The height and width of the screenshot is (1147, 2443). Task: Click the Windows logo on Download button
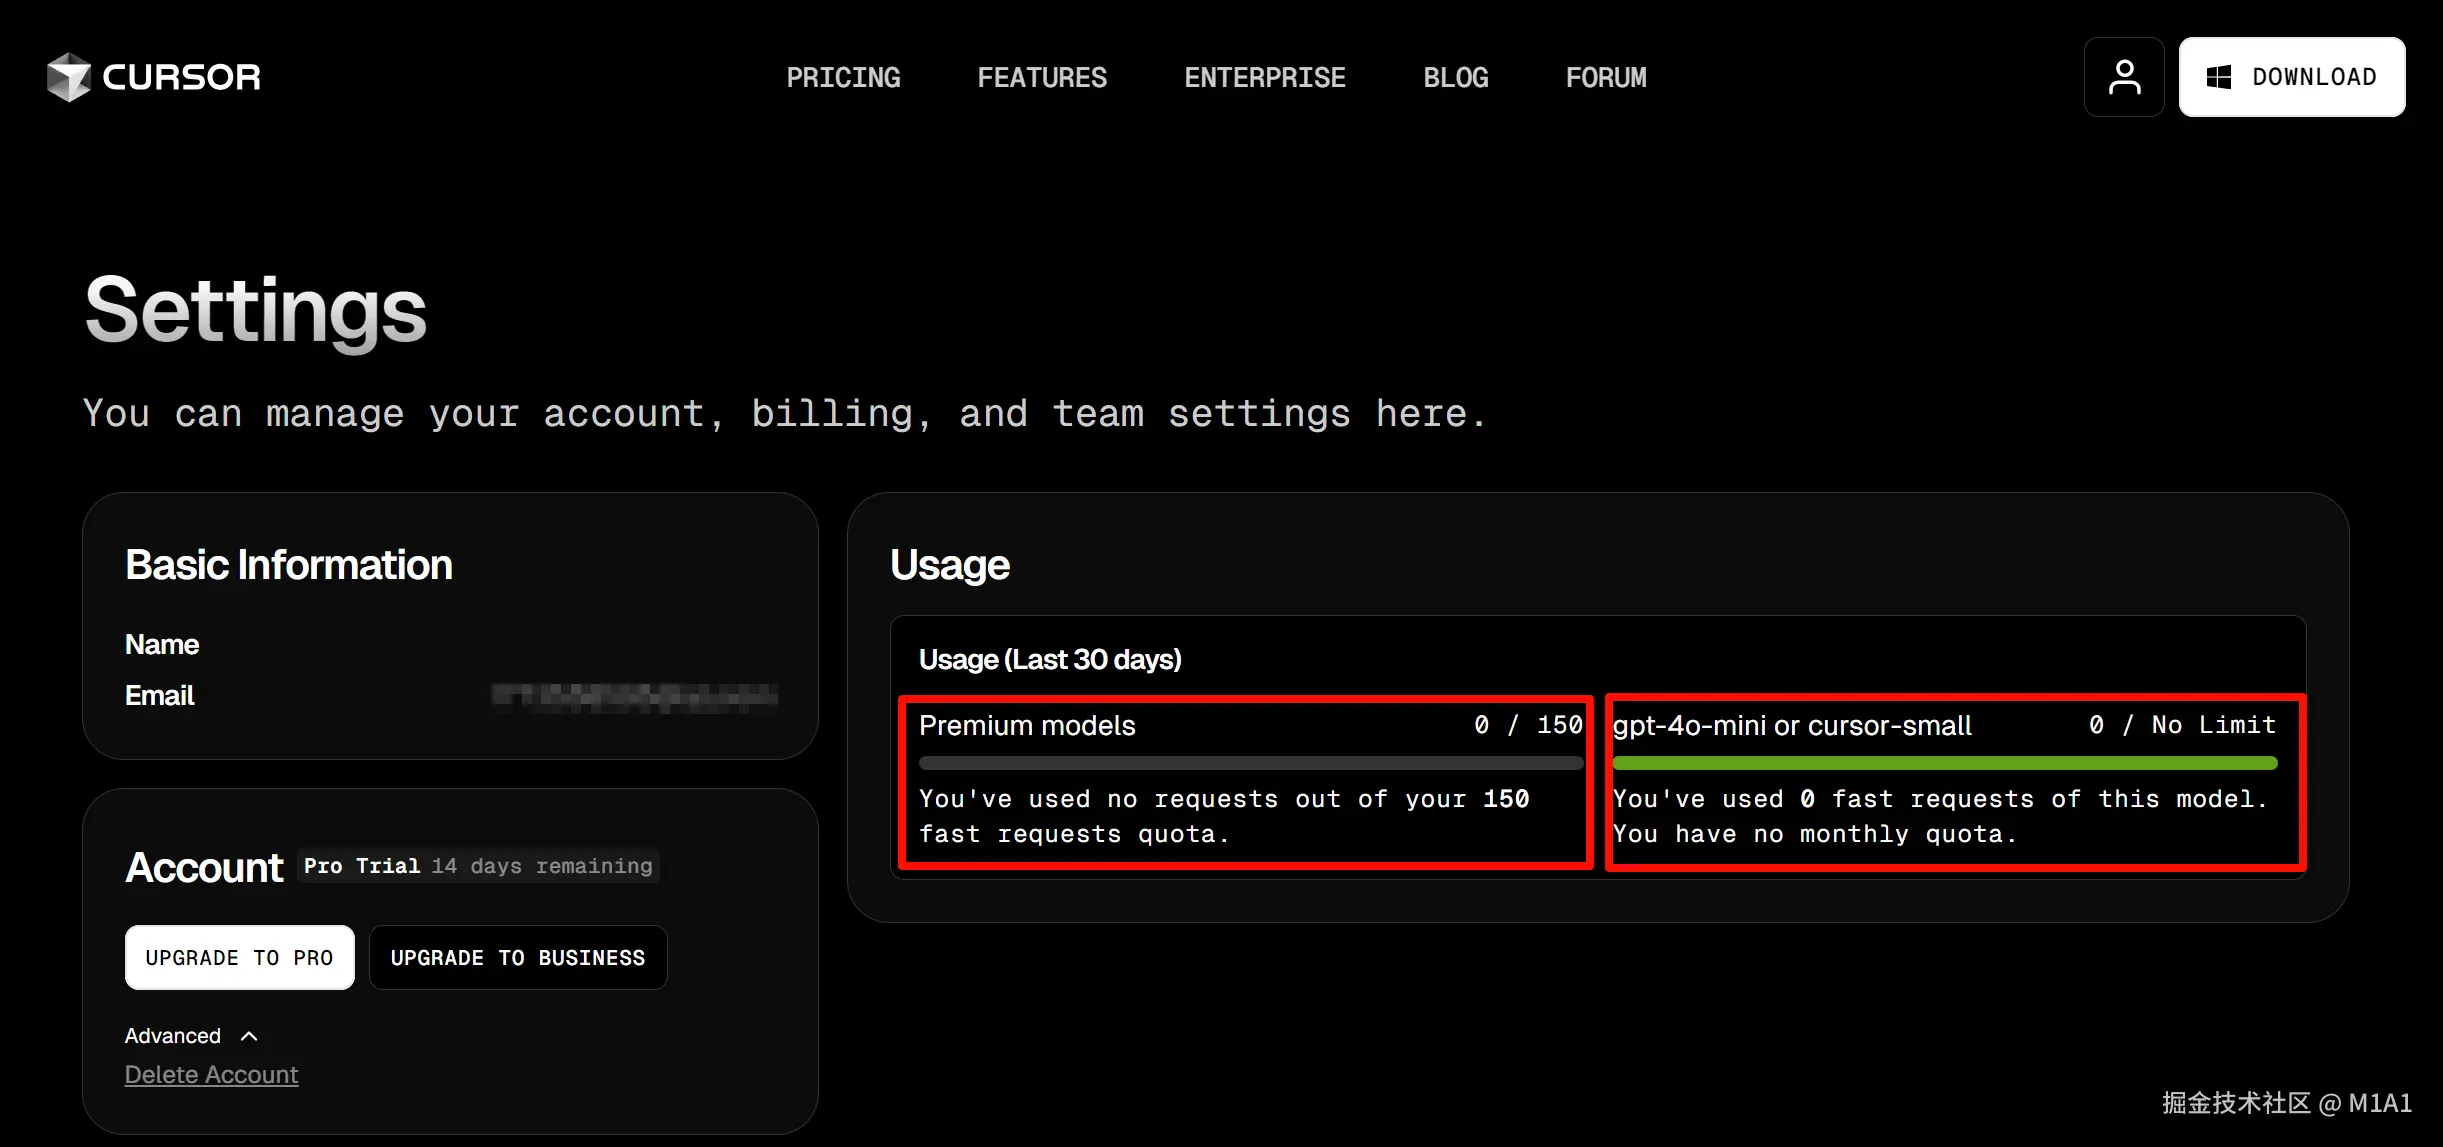click(2219, 77)
